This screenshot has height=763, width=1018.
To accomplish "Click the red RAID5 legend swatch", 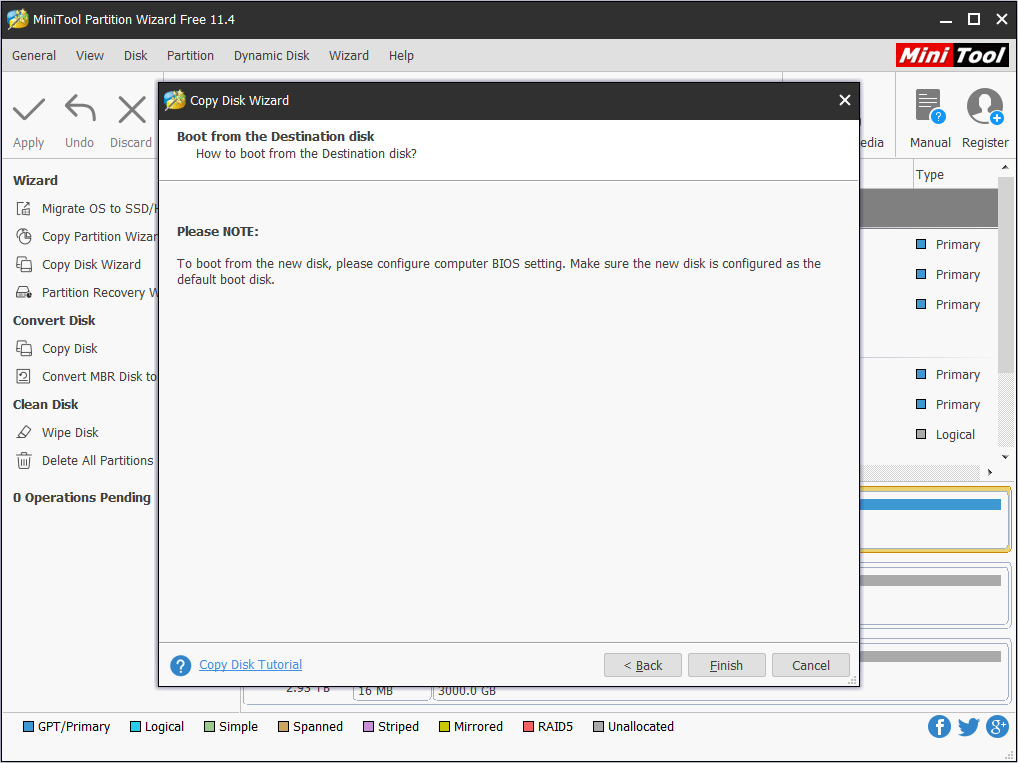I will pyautogui.click(x=528, y=726).
